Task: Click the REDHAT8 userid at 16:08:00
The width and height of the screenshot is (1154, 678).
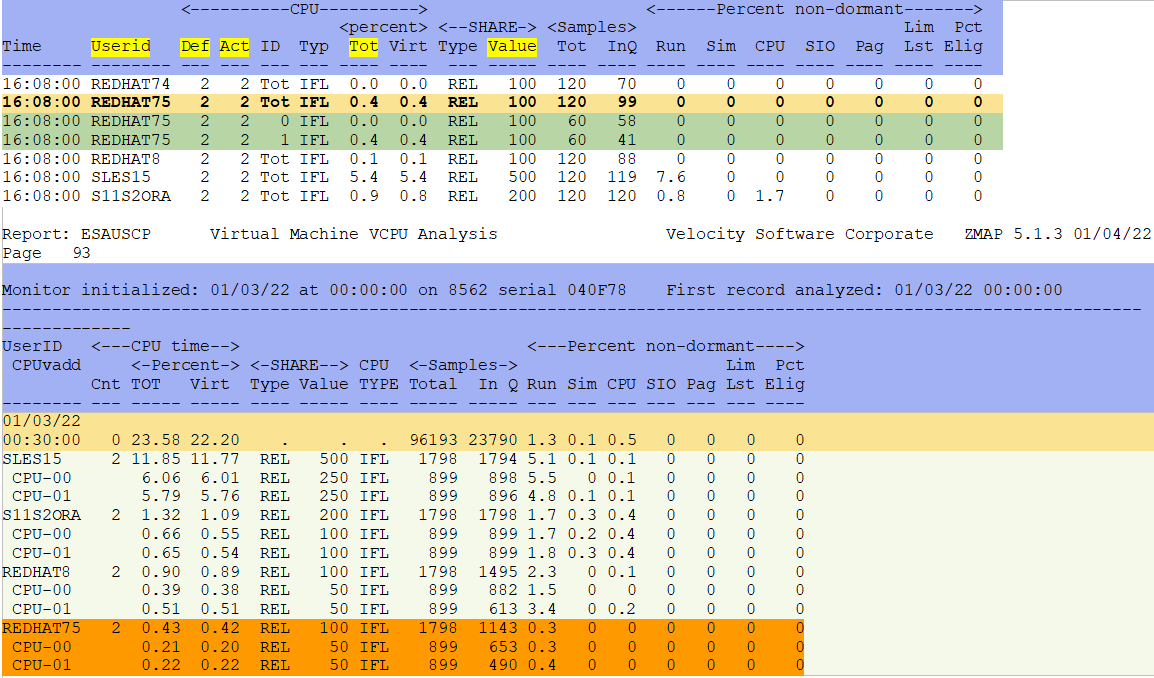Action: [125, 158]
